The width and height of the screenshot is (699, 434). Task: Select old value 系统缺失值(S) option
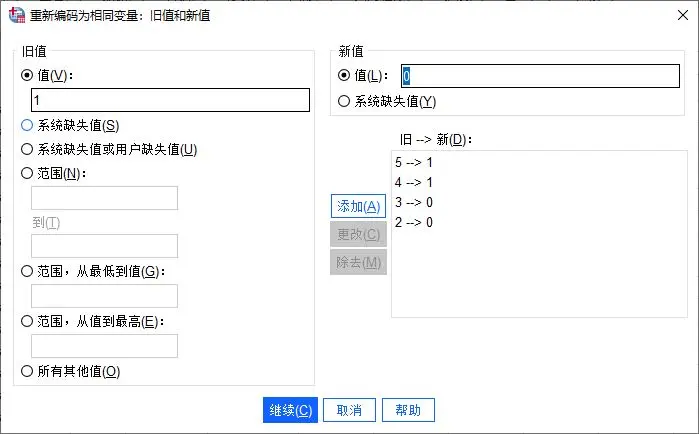27,125
